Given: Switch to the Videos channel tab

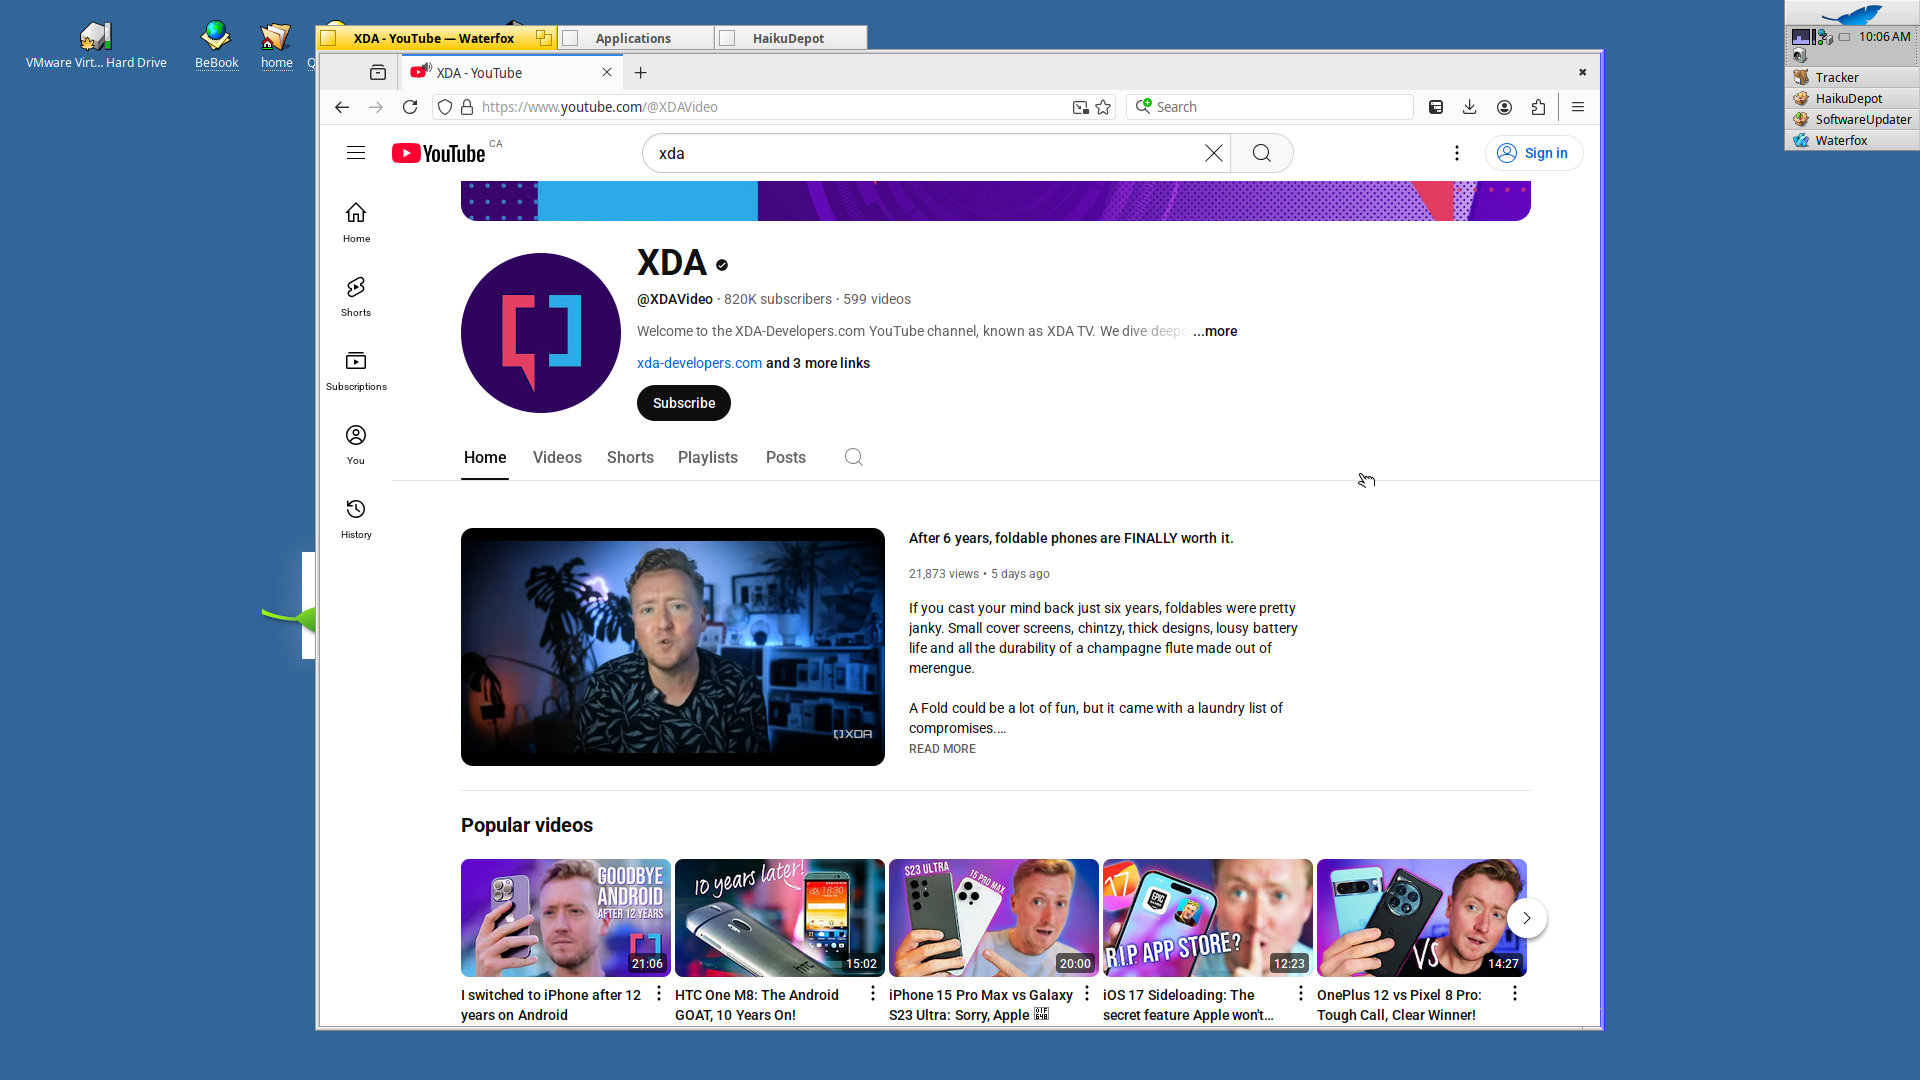Looking at the screenshot, I should 557,457.
